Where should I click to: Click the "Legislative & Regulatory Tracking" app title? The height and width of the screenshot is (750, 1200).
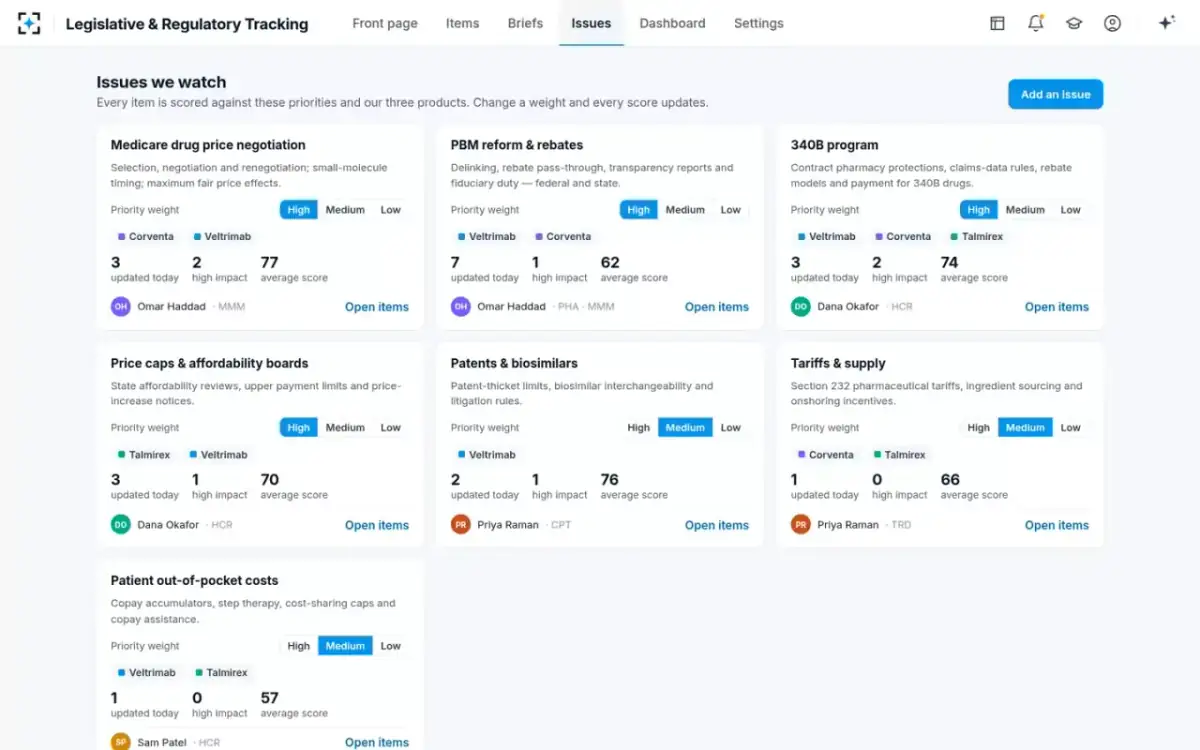[x=187, y=24]
